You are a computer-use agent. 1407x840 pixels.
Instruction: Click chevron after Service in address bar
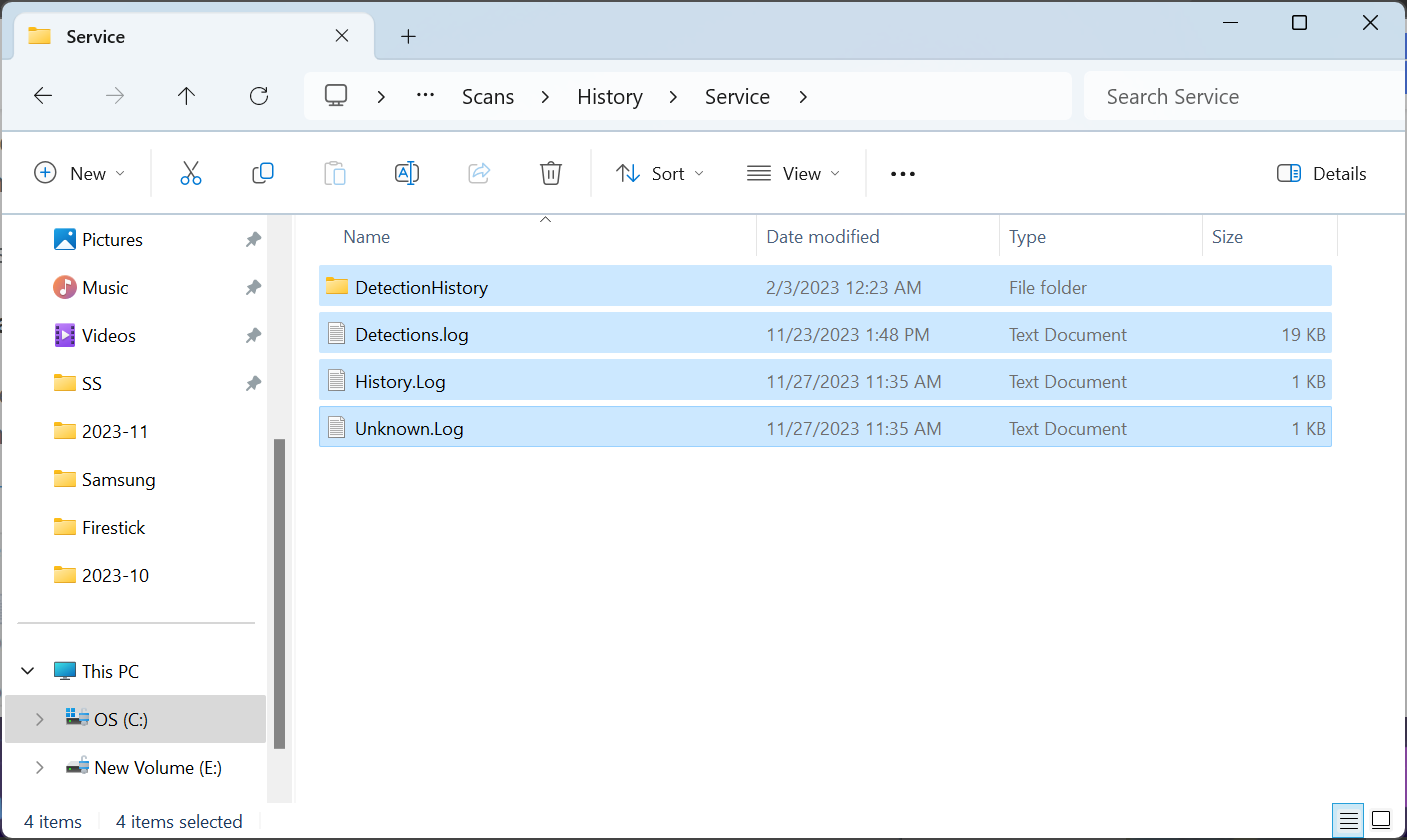802,96
